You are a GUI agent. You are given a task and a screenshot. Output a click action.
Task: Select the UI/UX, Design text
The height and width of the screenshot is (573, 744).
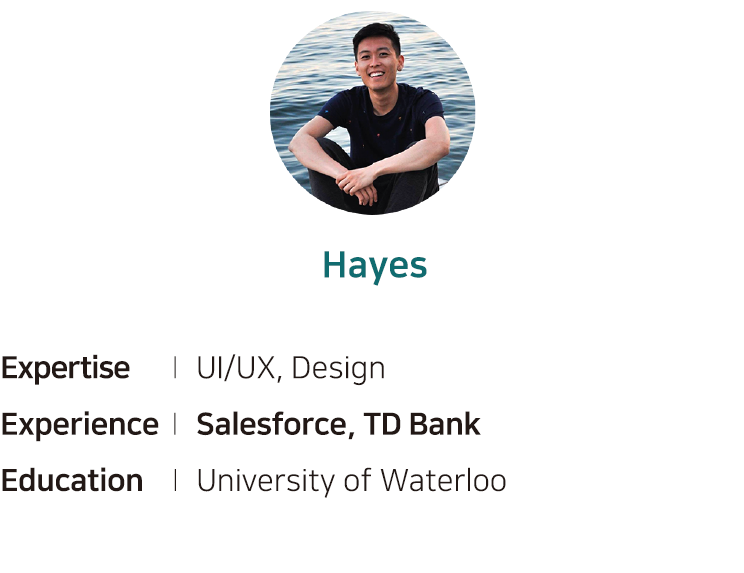[x=291, y=368]
